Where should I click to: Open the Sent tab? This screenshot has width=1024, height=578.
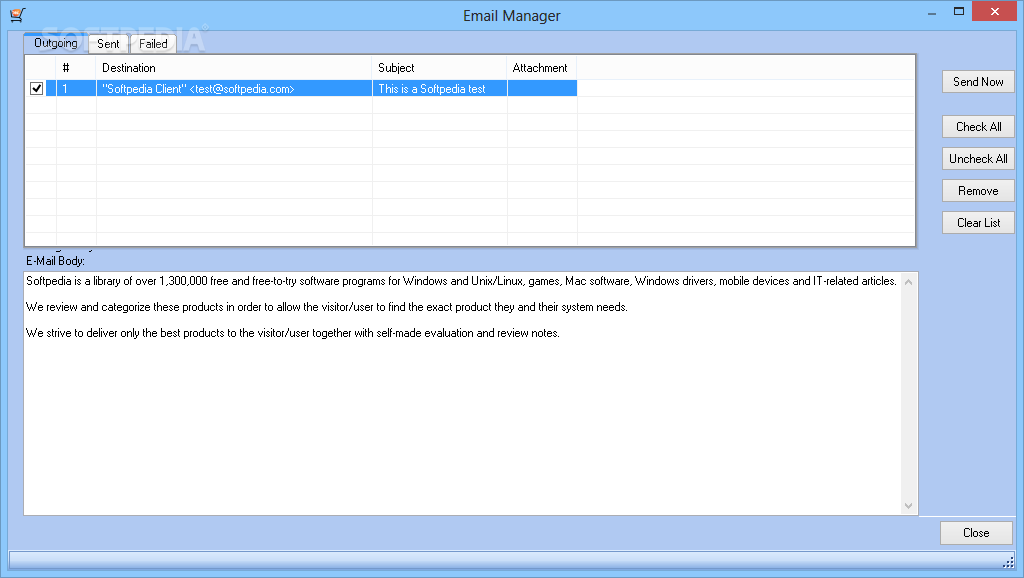point(108,44)
